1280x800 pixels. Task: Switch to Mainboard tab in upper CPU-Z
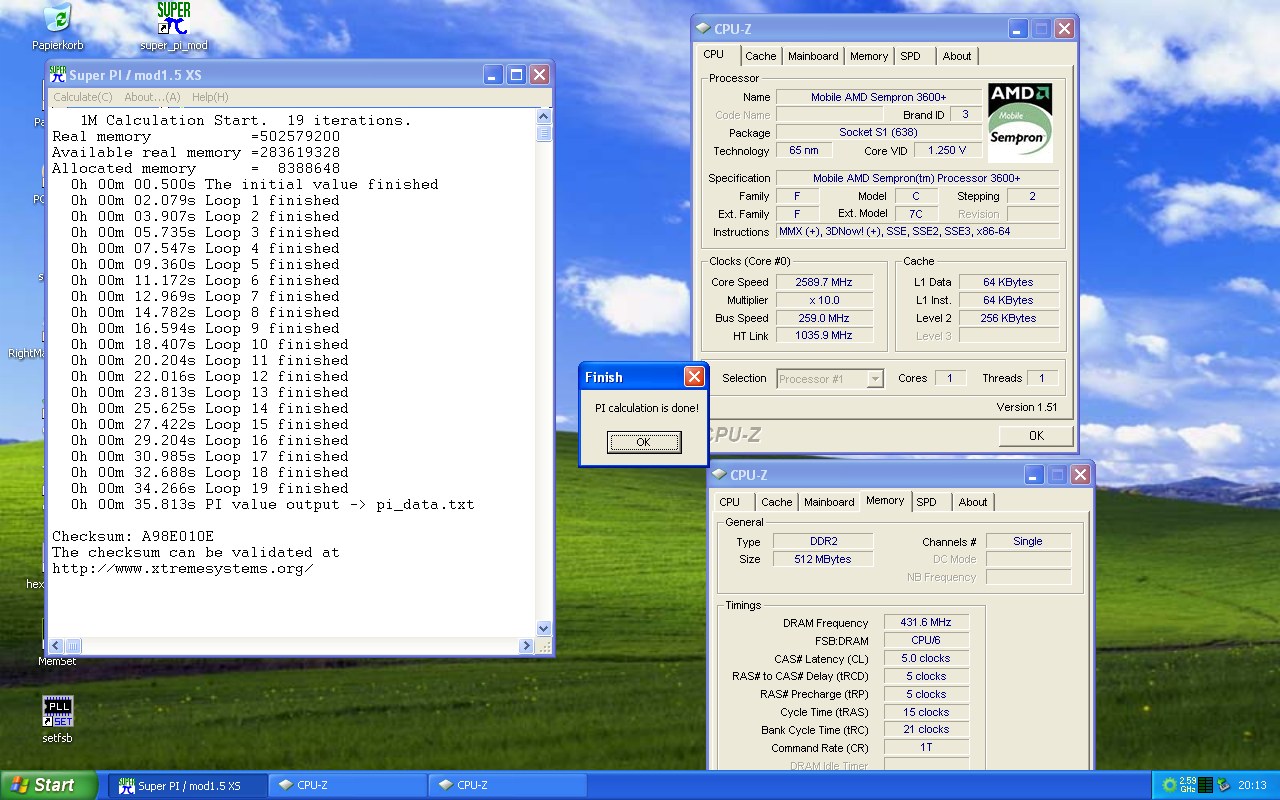813,56
